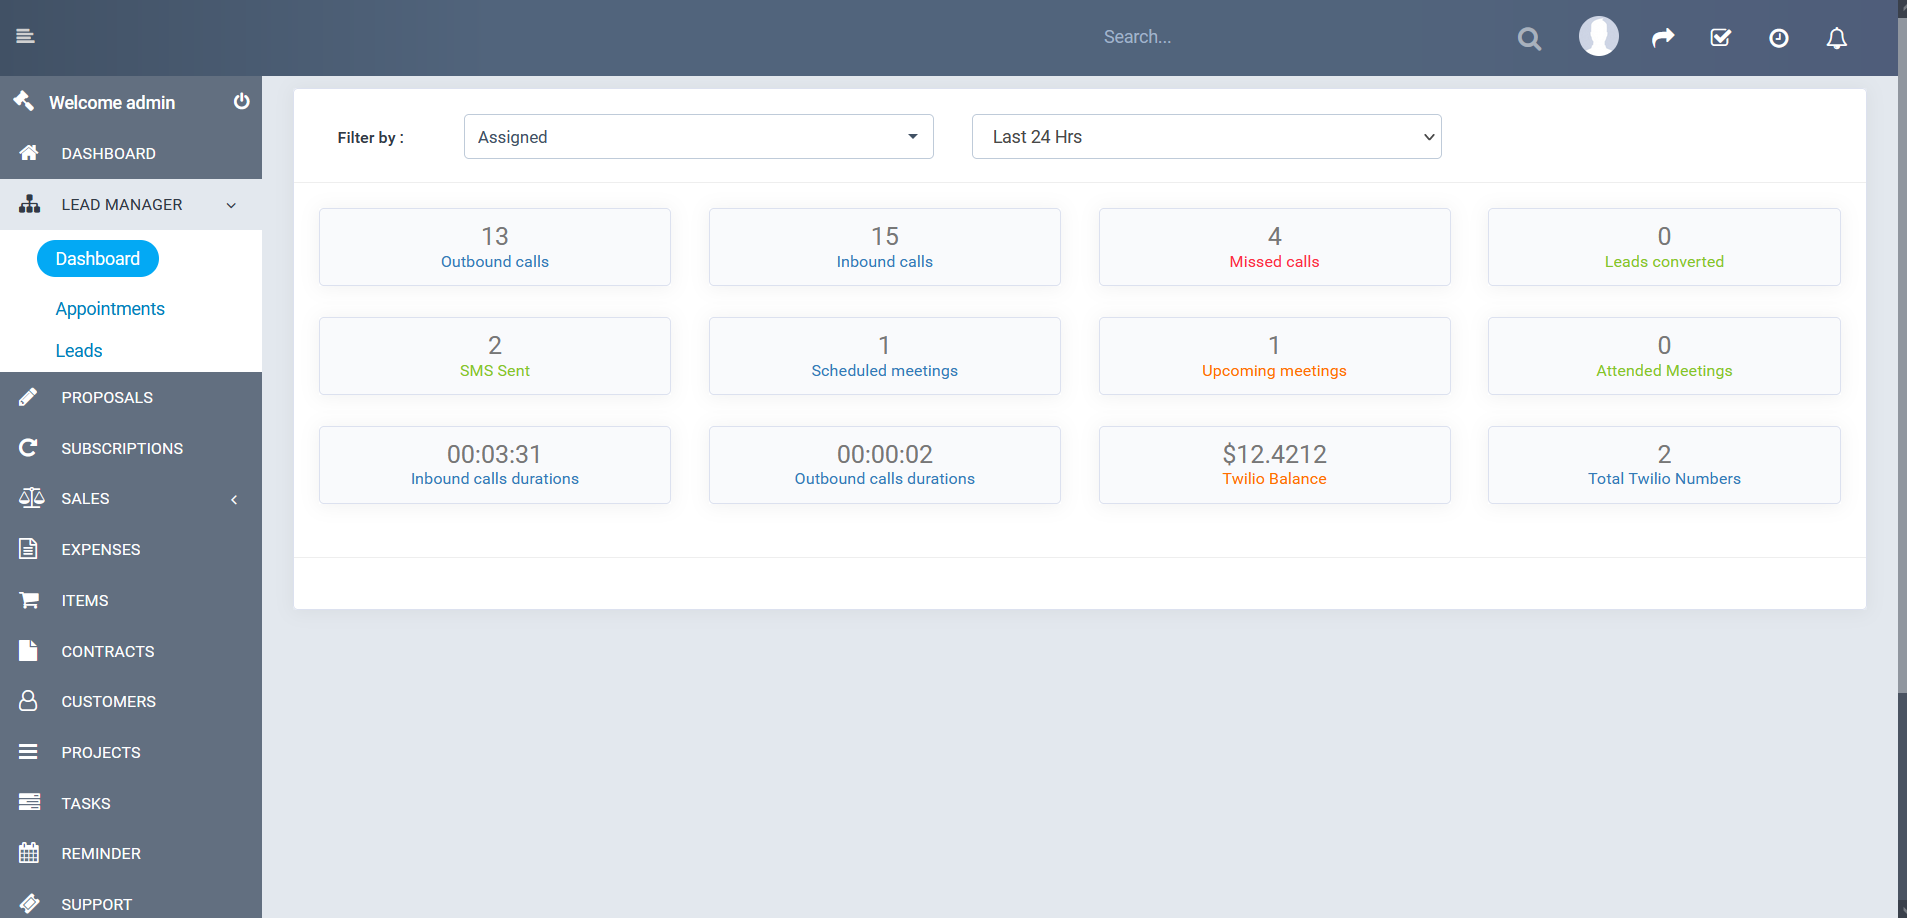Open the notifications bell icon
This screenshot has width=1907, height=918.
pyautogui.click(x=1836, y=37)
